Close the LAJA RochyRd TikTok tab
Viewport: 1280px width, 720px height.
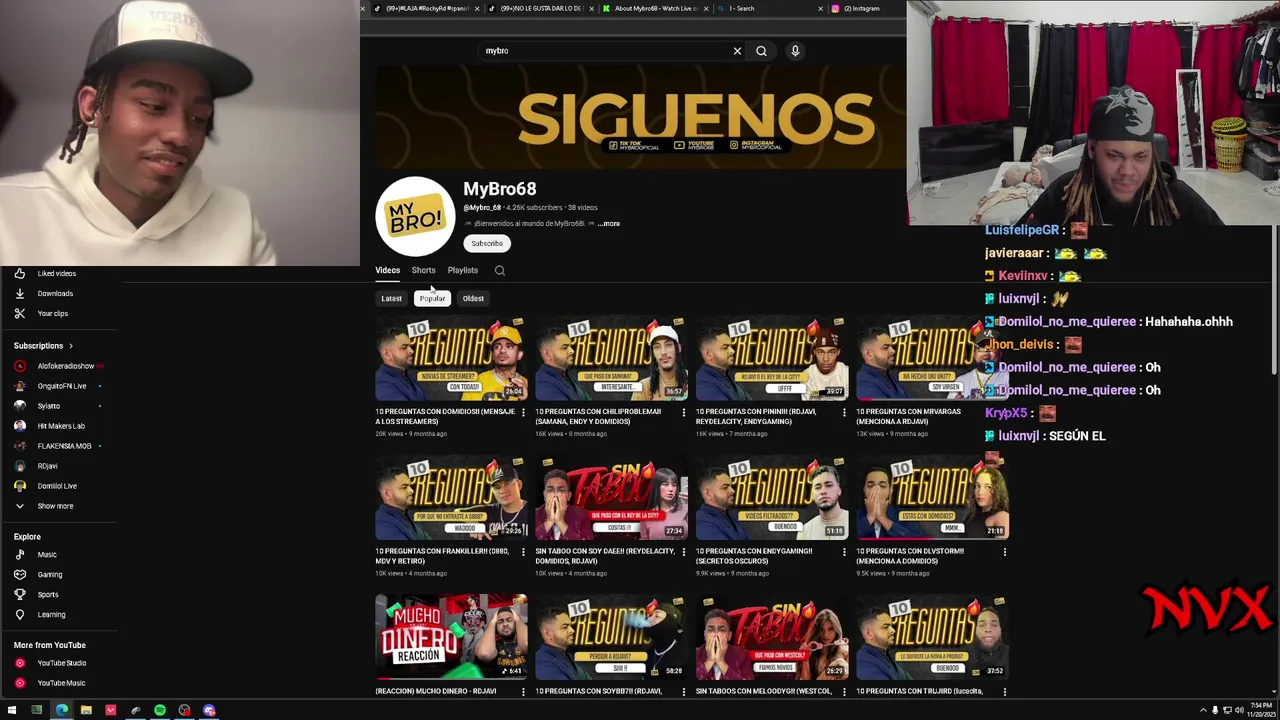(477, 8)
